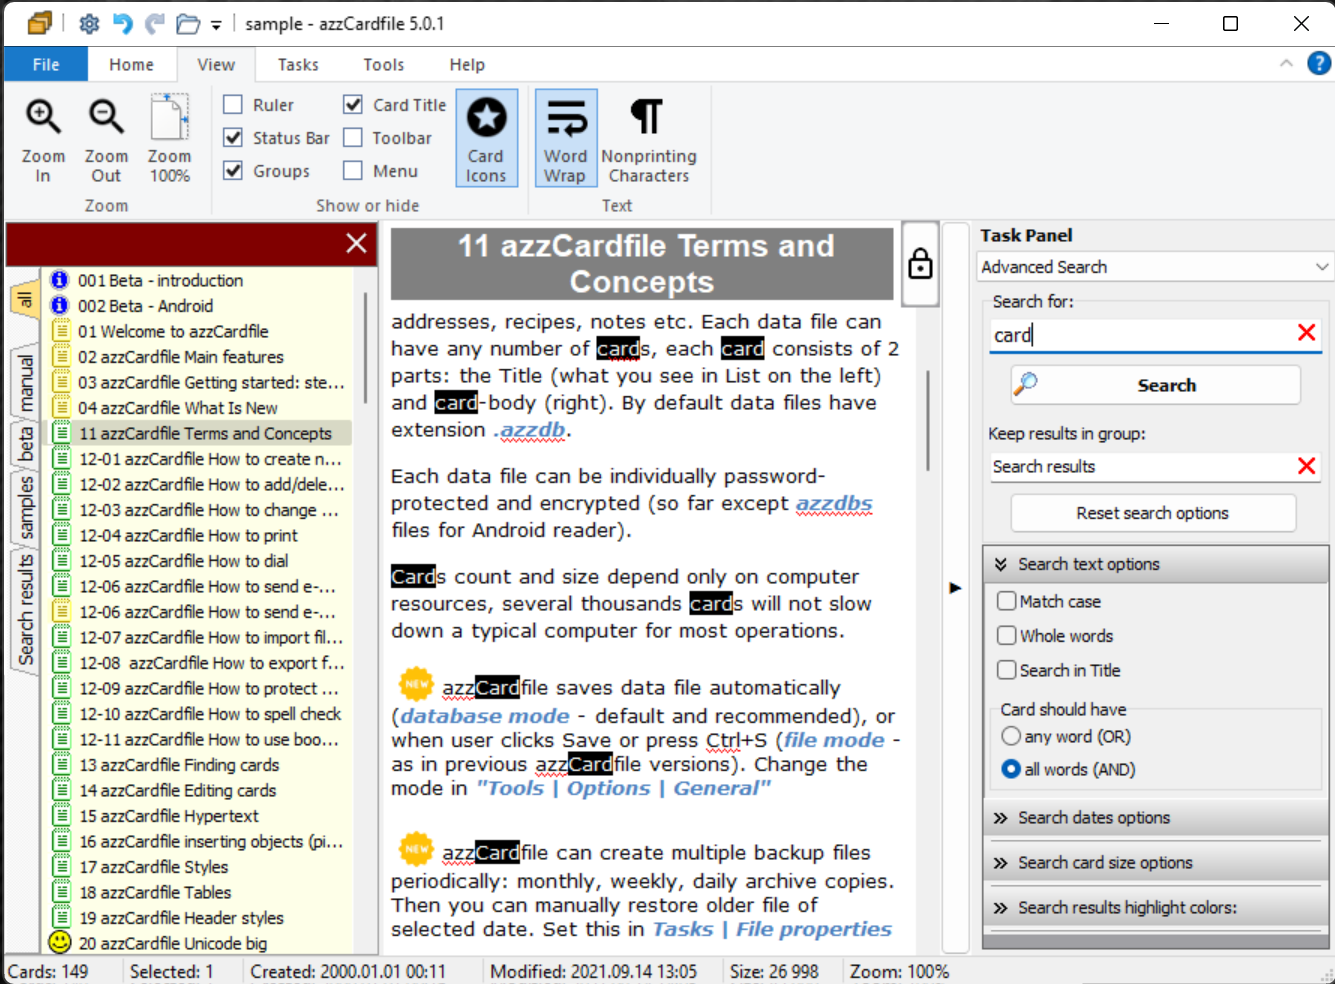The width and height of the screenshot is (1335, 984).
Task: Toggle the Word Wrap icon
Action: [x=566, y=138]
